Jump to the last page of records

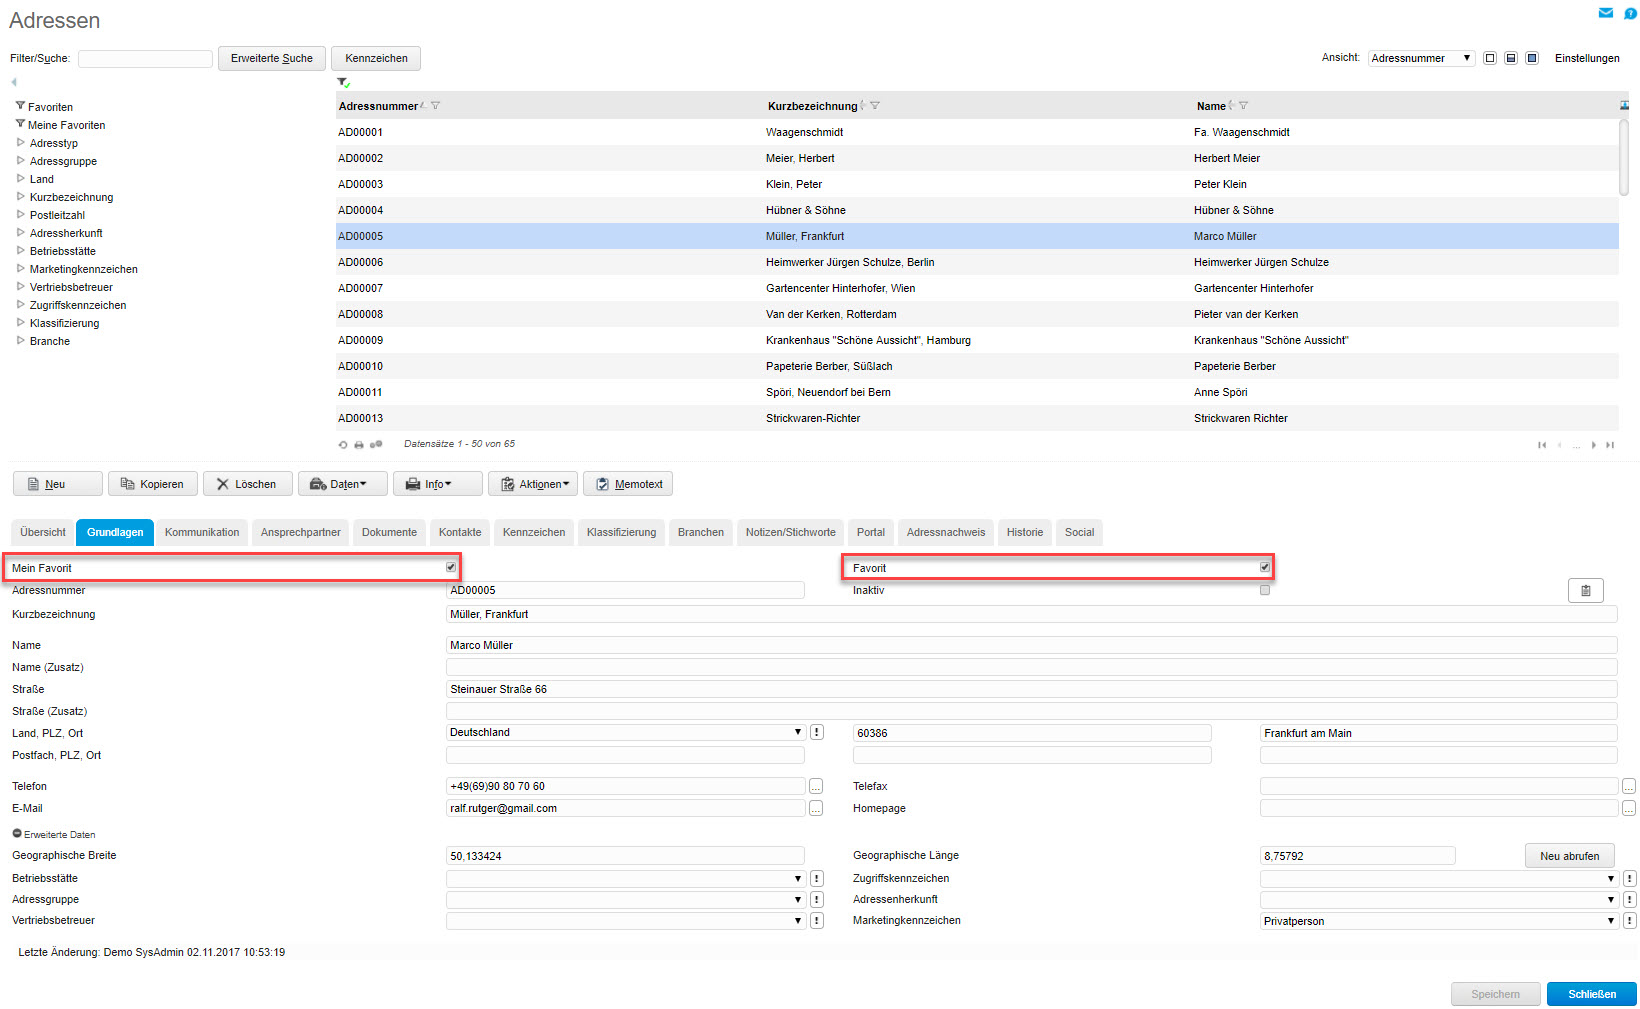(1610, 445)
